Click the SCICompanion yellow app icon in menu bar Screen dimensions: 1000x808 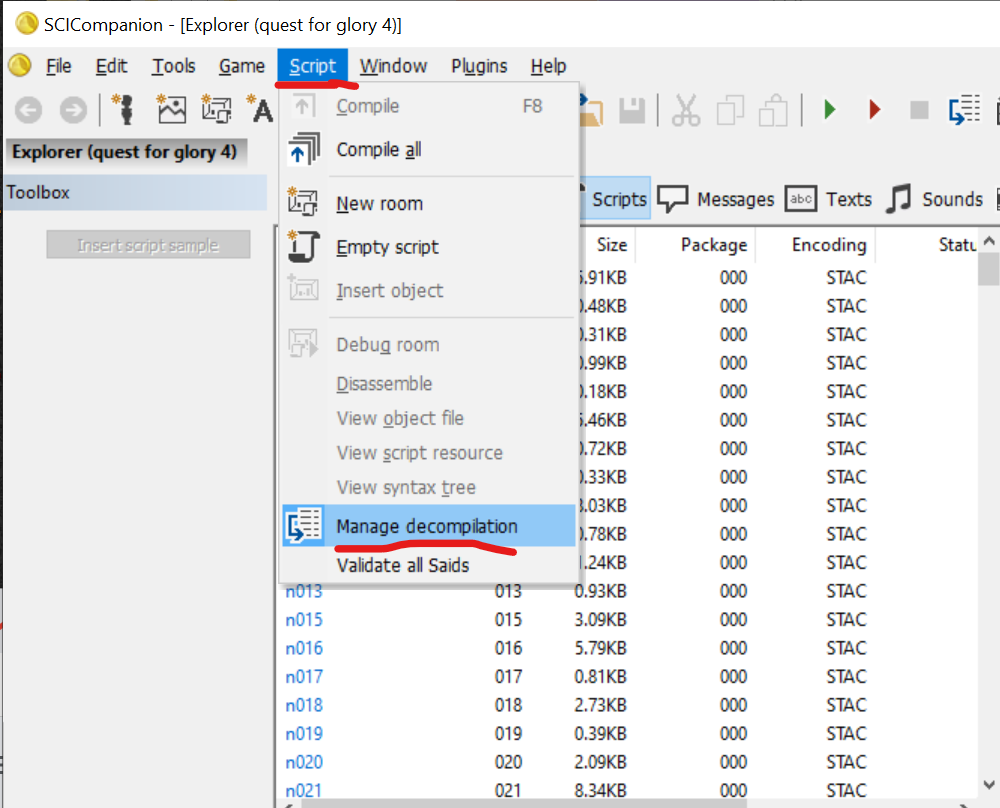20,65
